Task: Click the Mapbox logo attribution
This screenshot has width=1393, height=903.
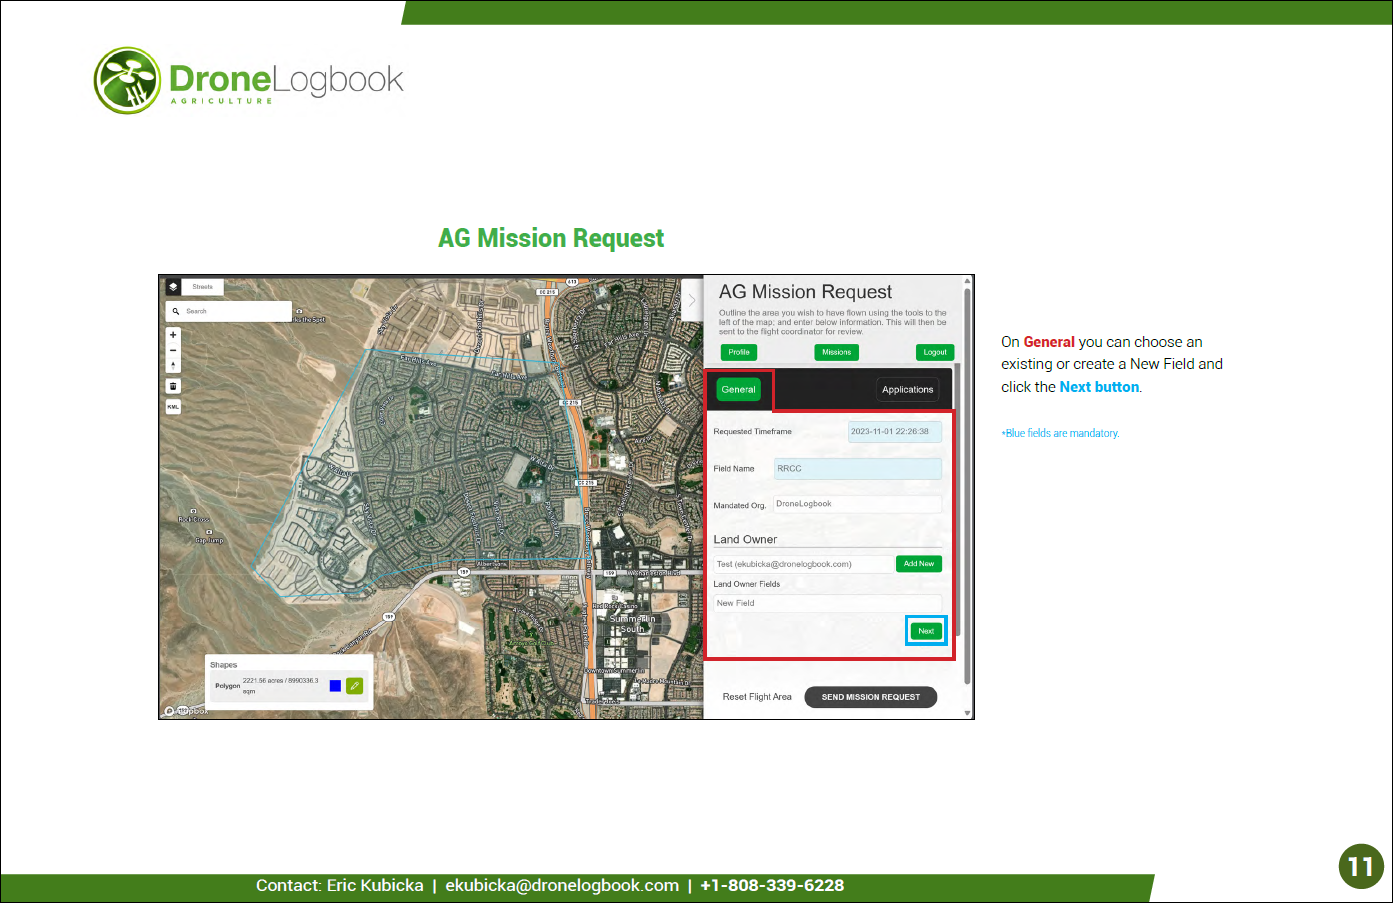Action: click(187, 711)
